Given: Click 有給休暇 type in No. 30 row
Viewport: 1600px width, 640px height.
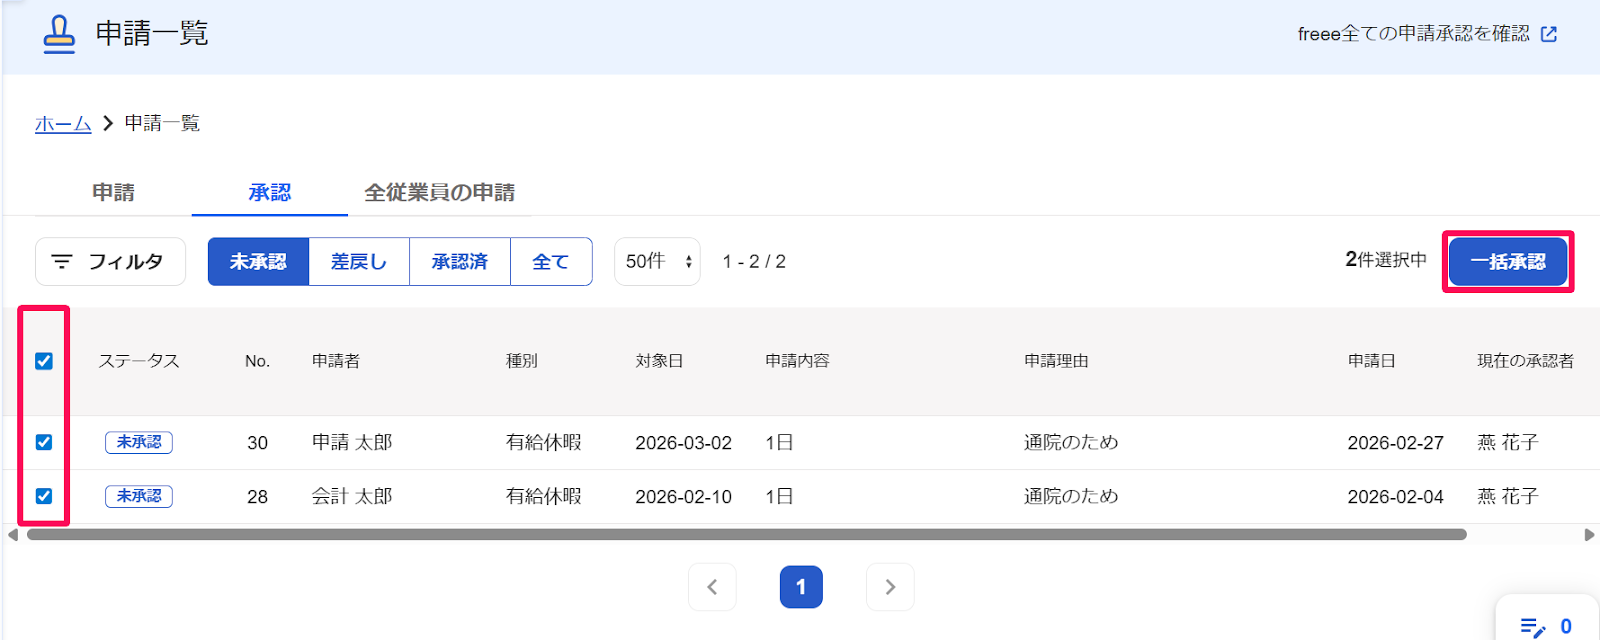Looking at the screenshot, I should pos(544,442).
